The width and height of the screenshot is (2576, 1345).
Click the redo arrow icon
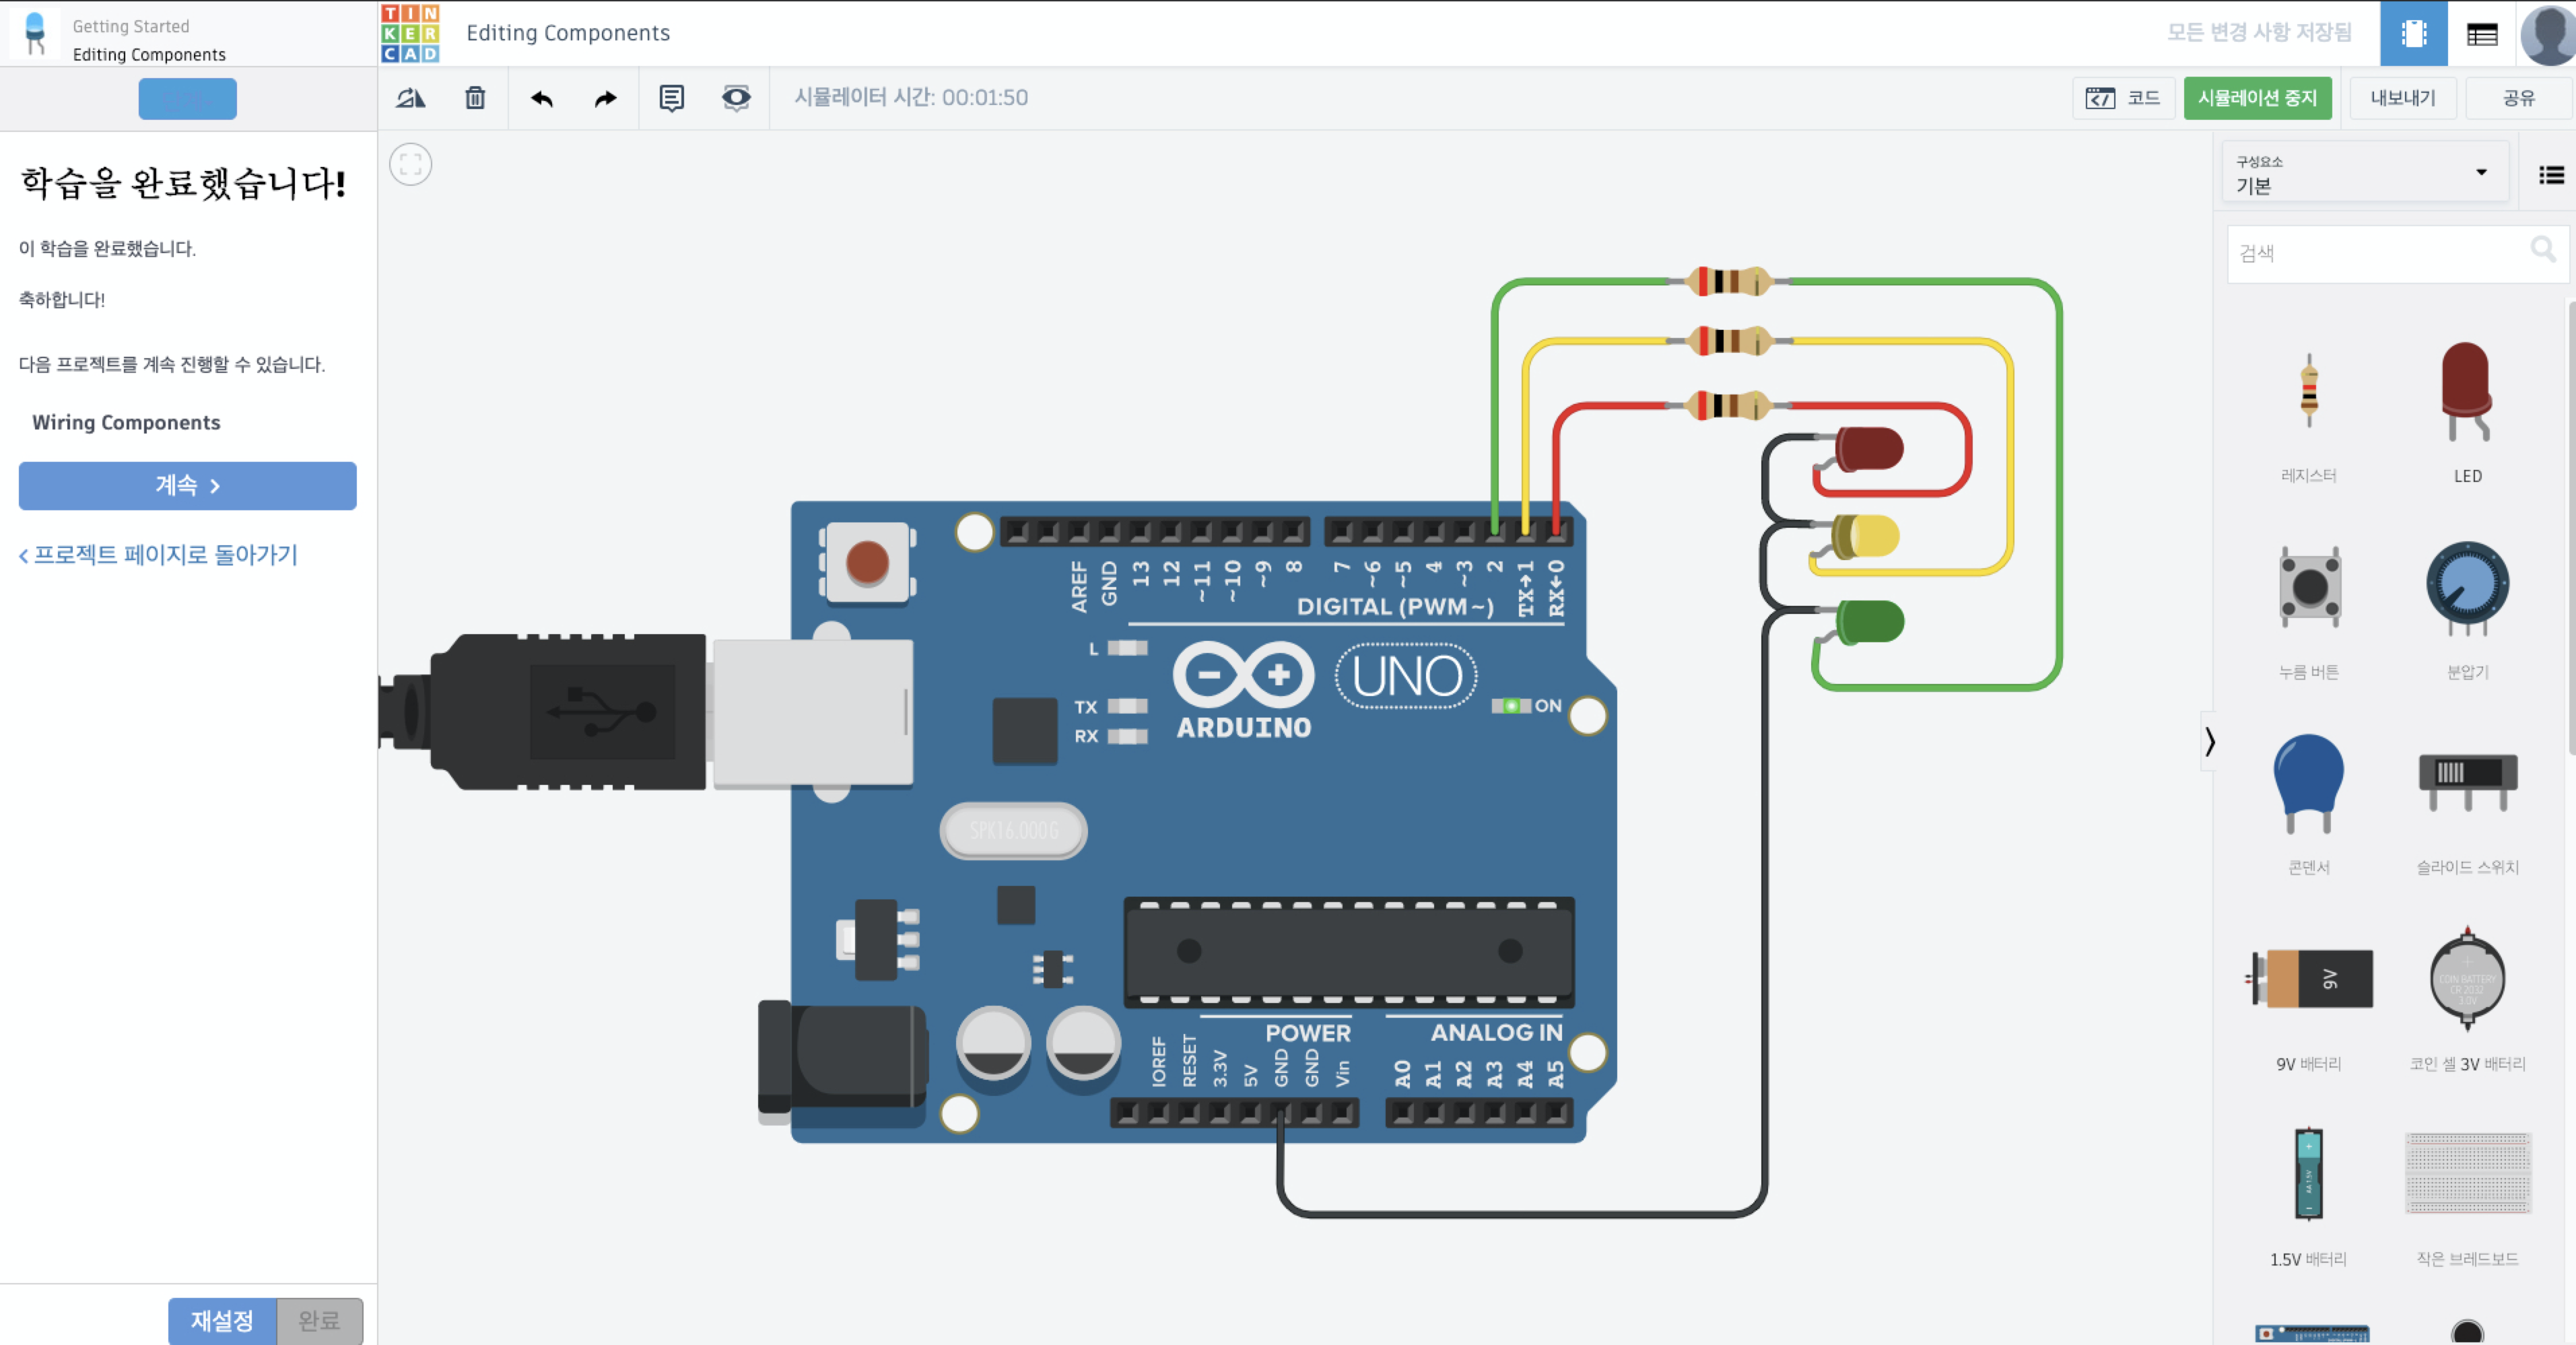click(x=606, y=98)
